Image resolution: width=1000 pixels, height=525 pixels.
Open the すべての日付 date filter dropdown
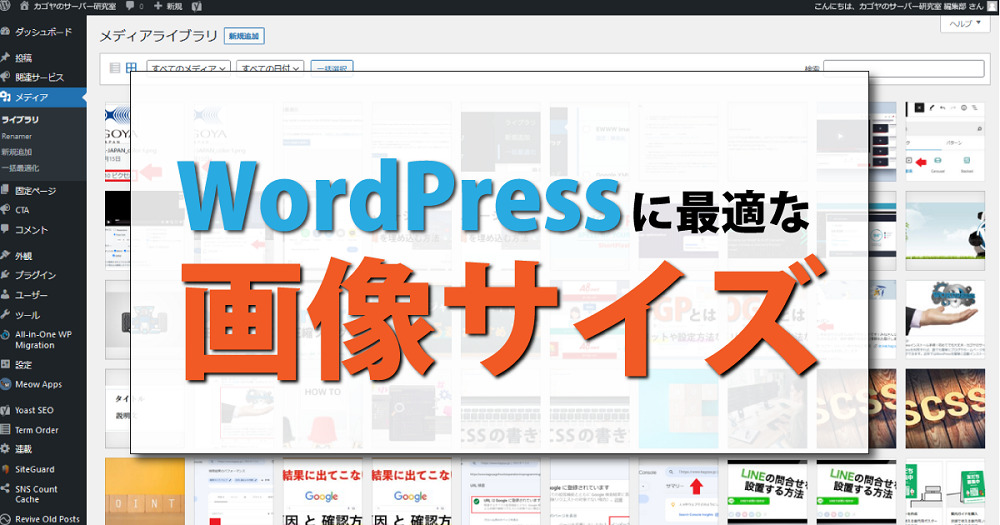point(270,68)
